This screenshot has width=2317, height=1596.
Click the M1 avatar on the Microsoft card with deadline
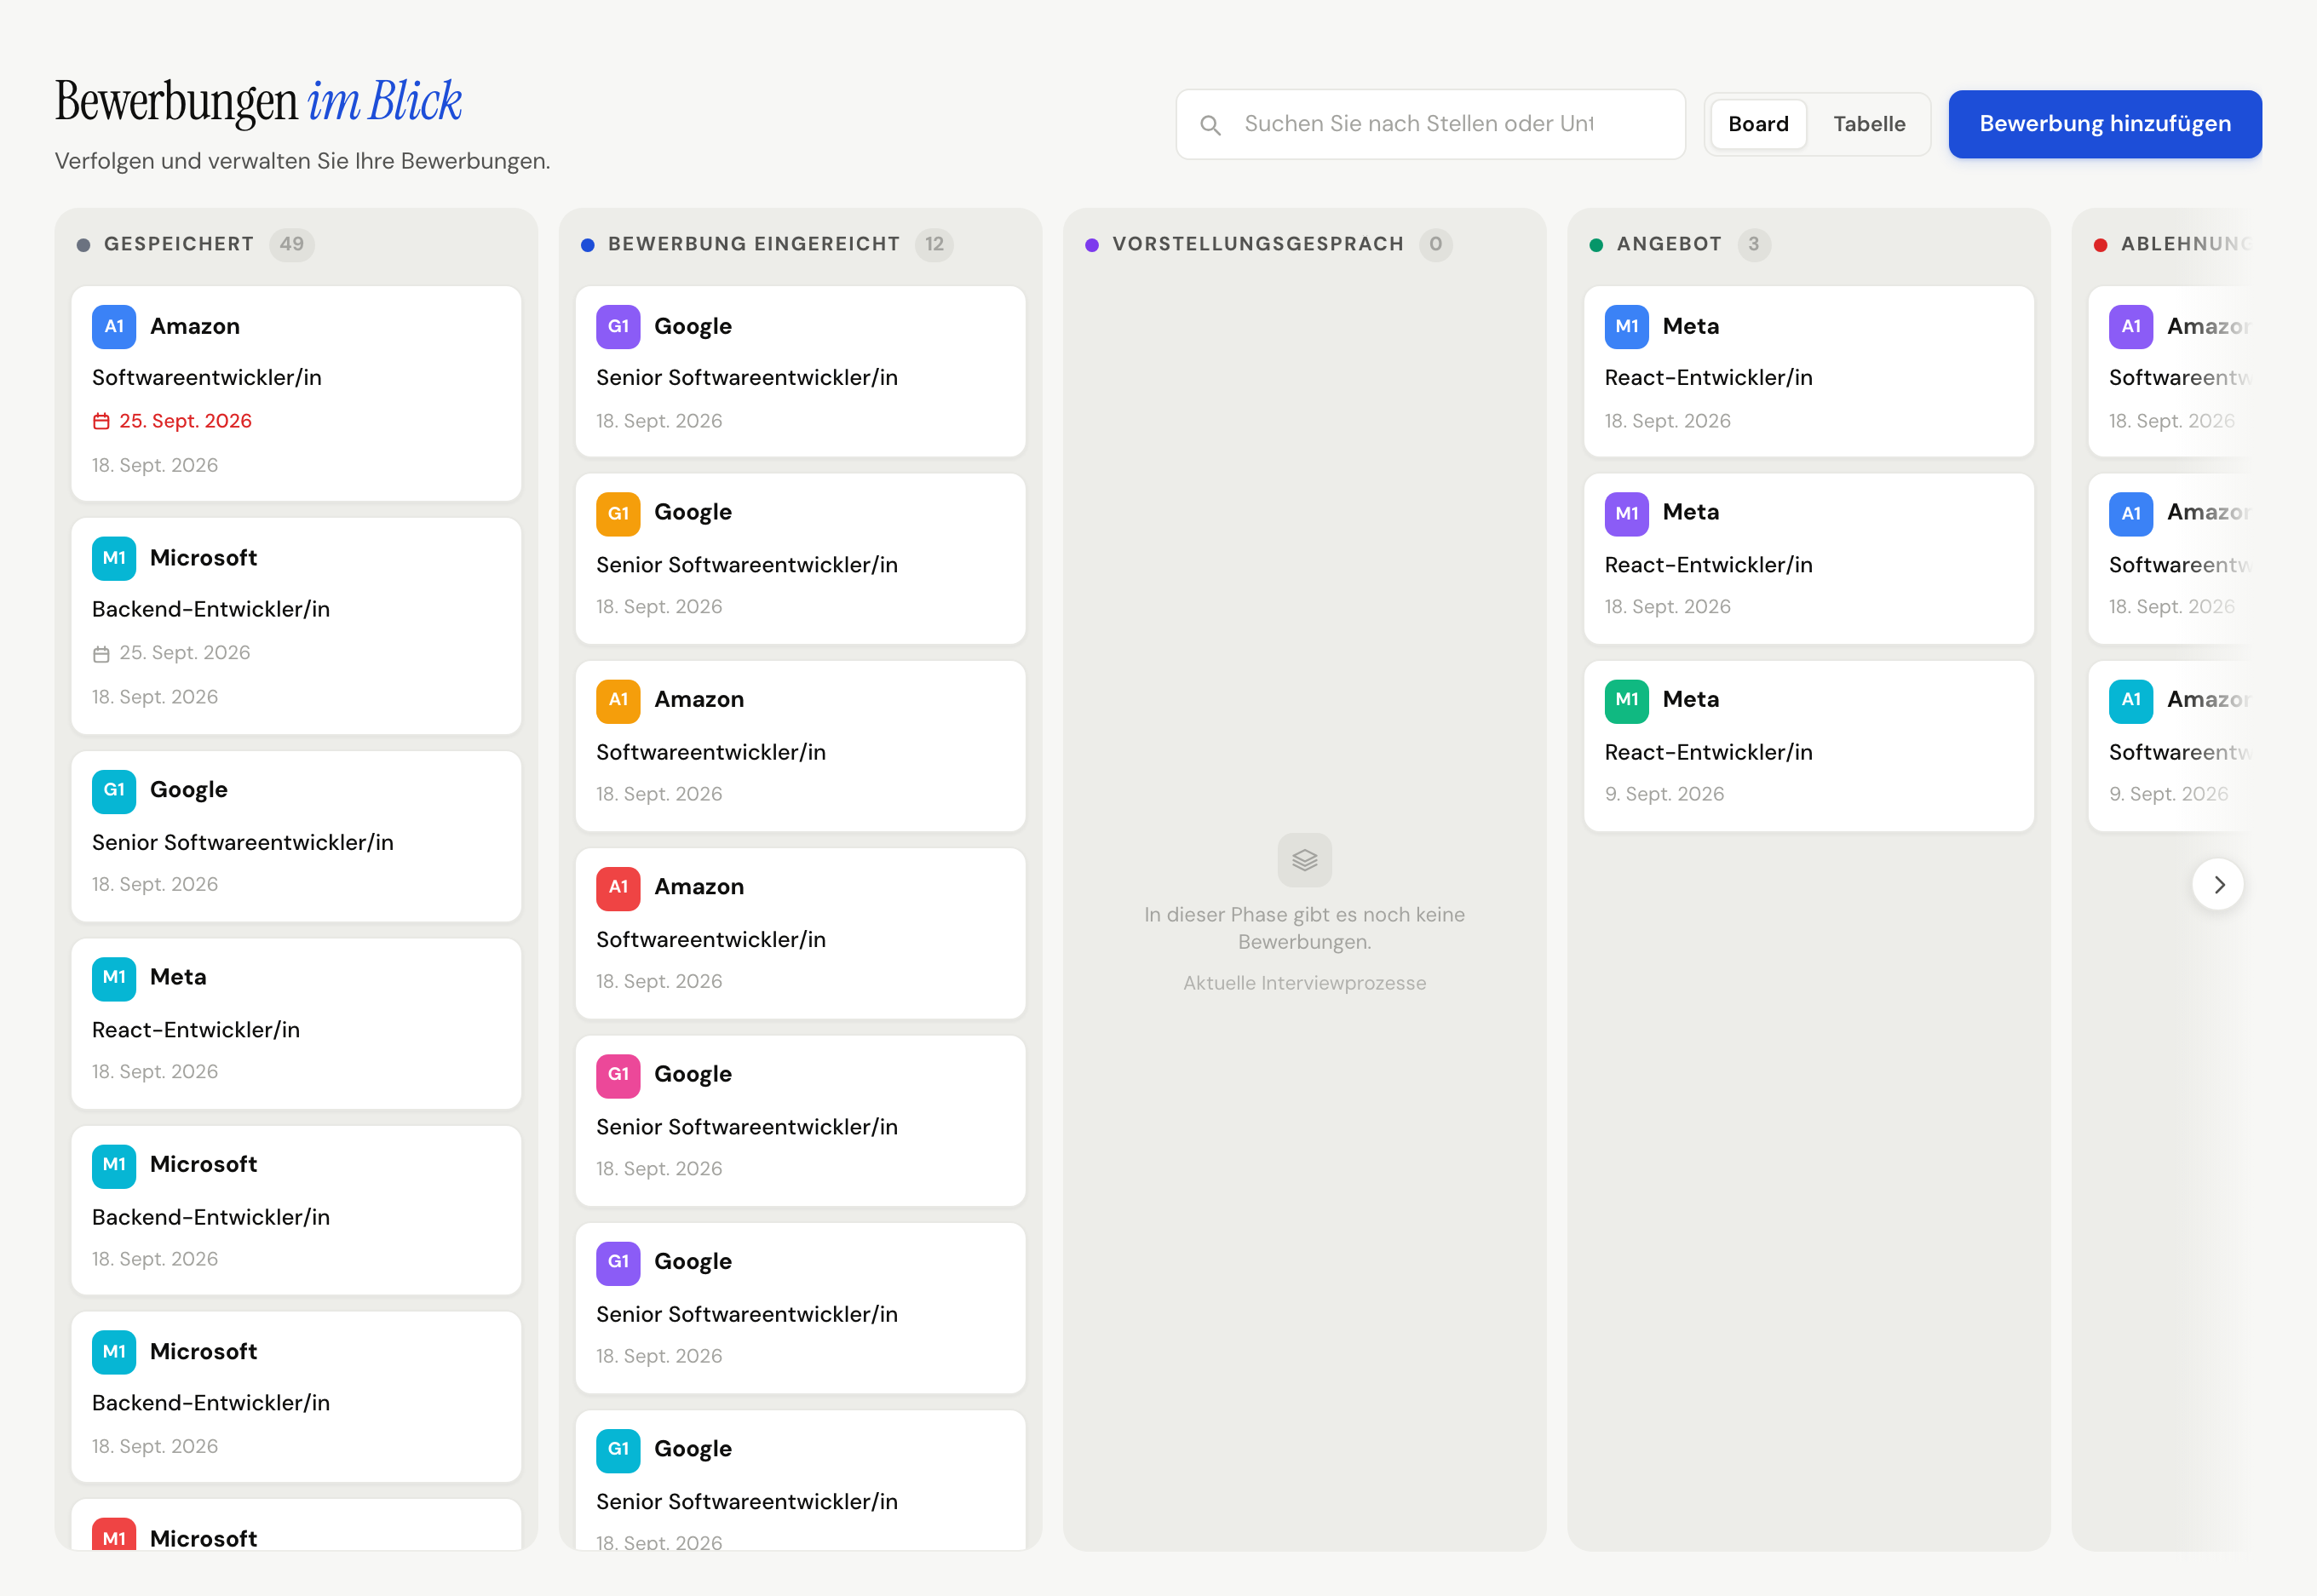click(114, 558)
